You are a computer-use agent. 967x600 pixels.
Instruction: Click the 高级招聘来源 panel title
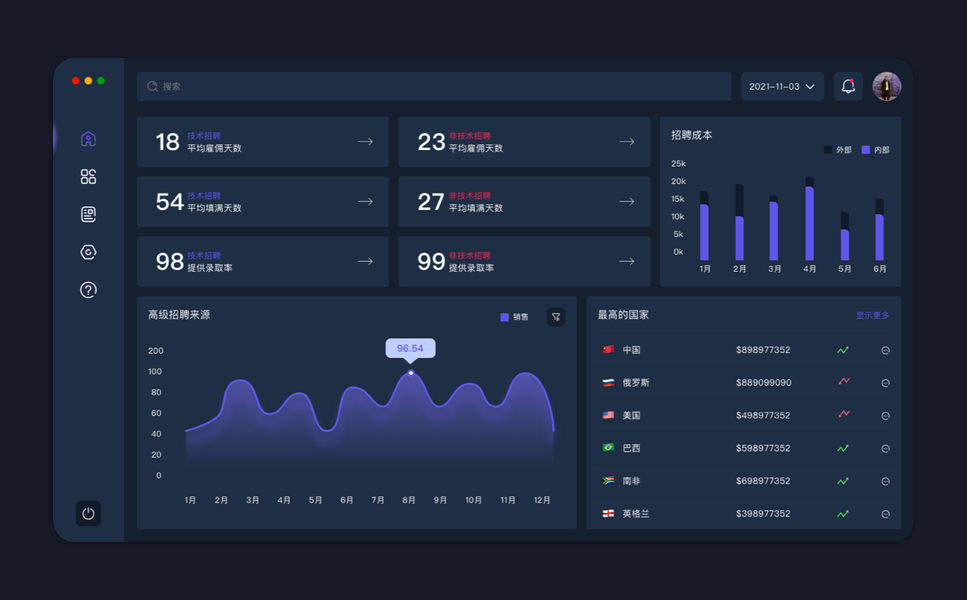(x=179, y=314)
